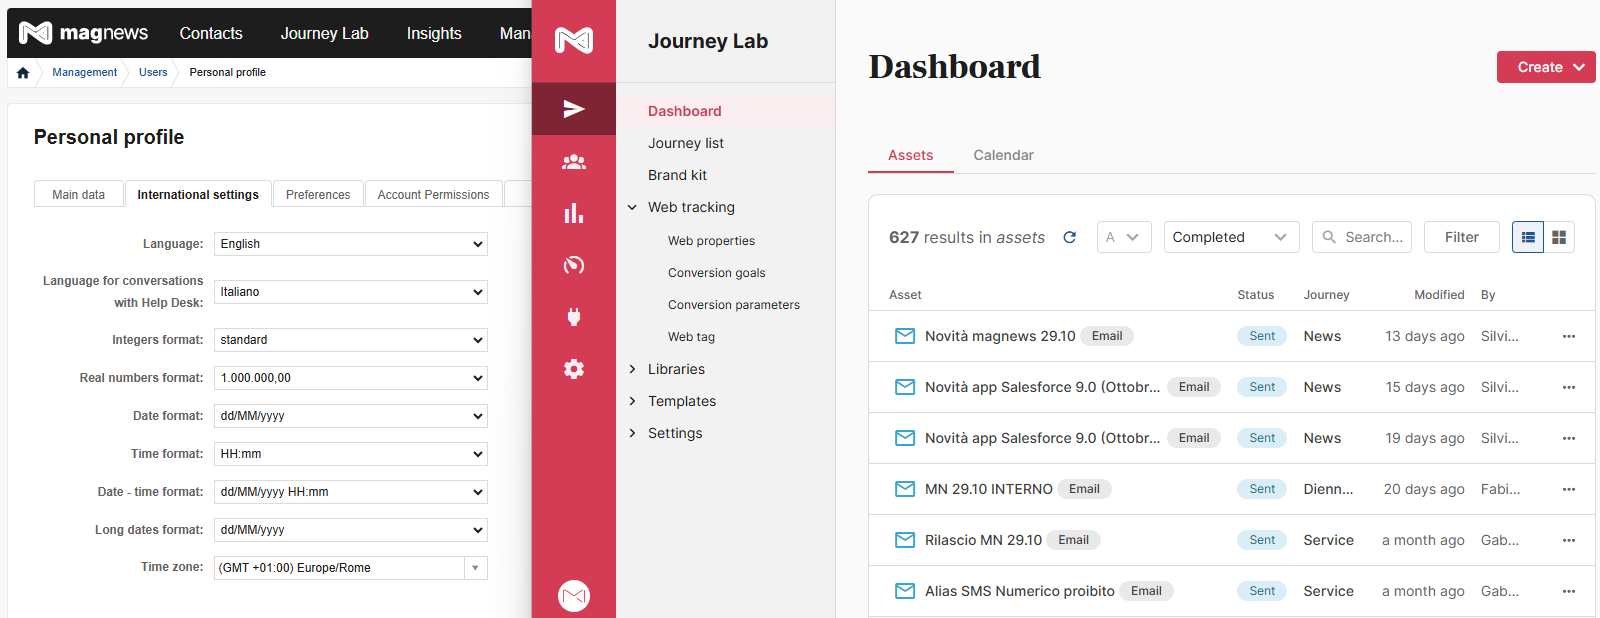This screenshot has width=1600, height=618.
Task: Collapse the Web tracking menu section
Action: [632, 207]
